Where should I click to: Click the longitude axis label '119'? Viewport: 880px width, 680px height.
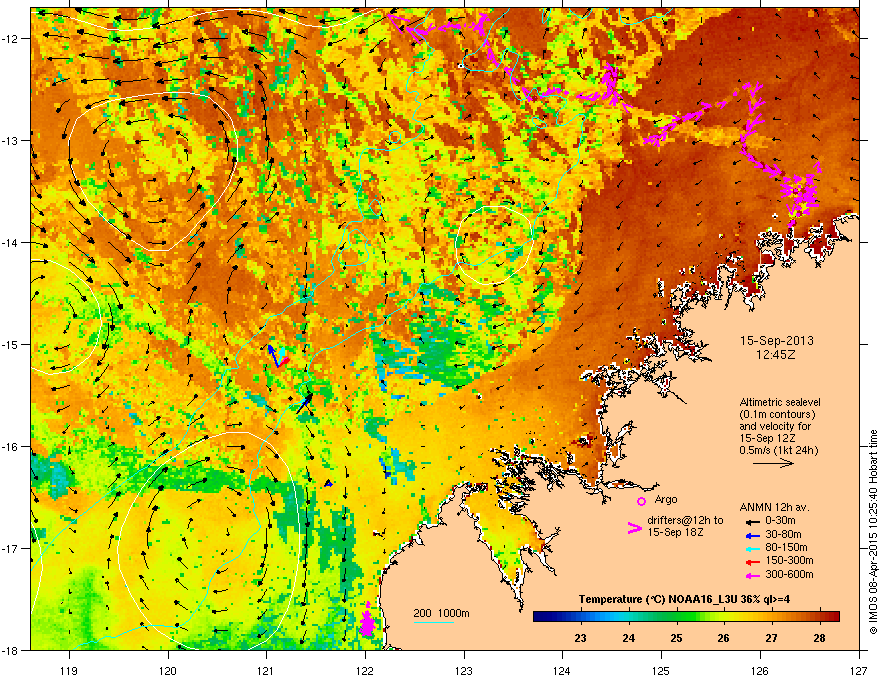click(x=70, y=670)
